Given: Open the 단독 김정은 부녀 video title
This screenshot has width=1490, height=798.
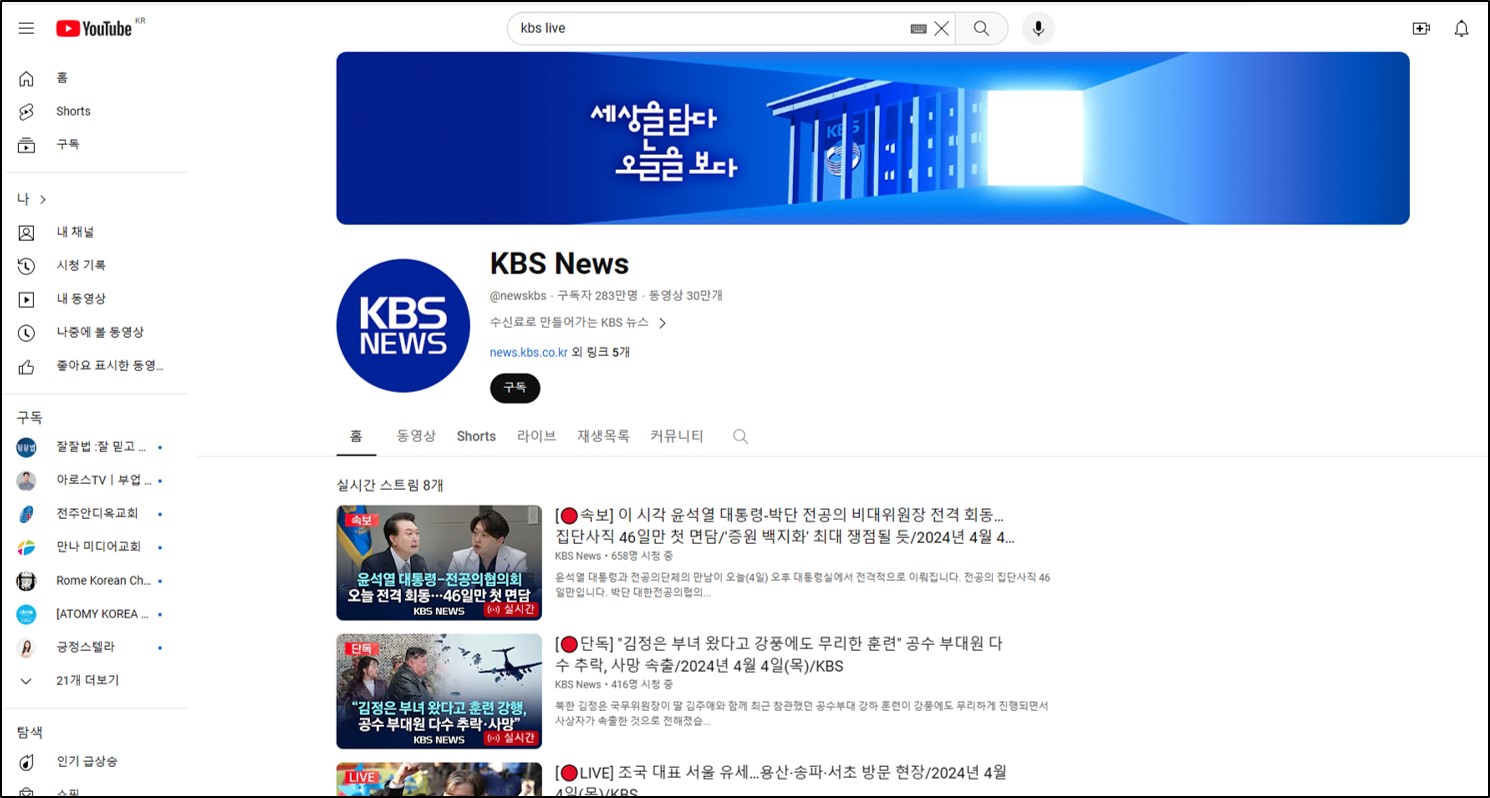Looking at the screenshot, I should (779, 655).
